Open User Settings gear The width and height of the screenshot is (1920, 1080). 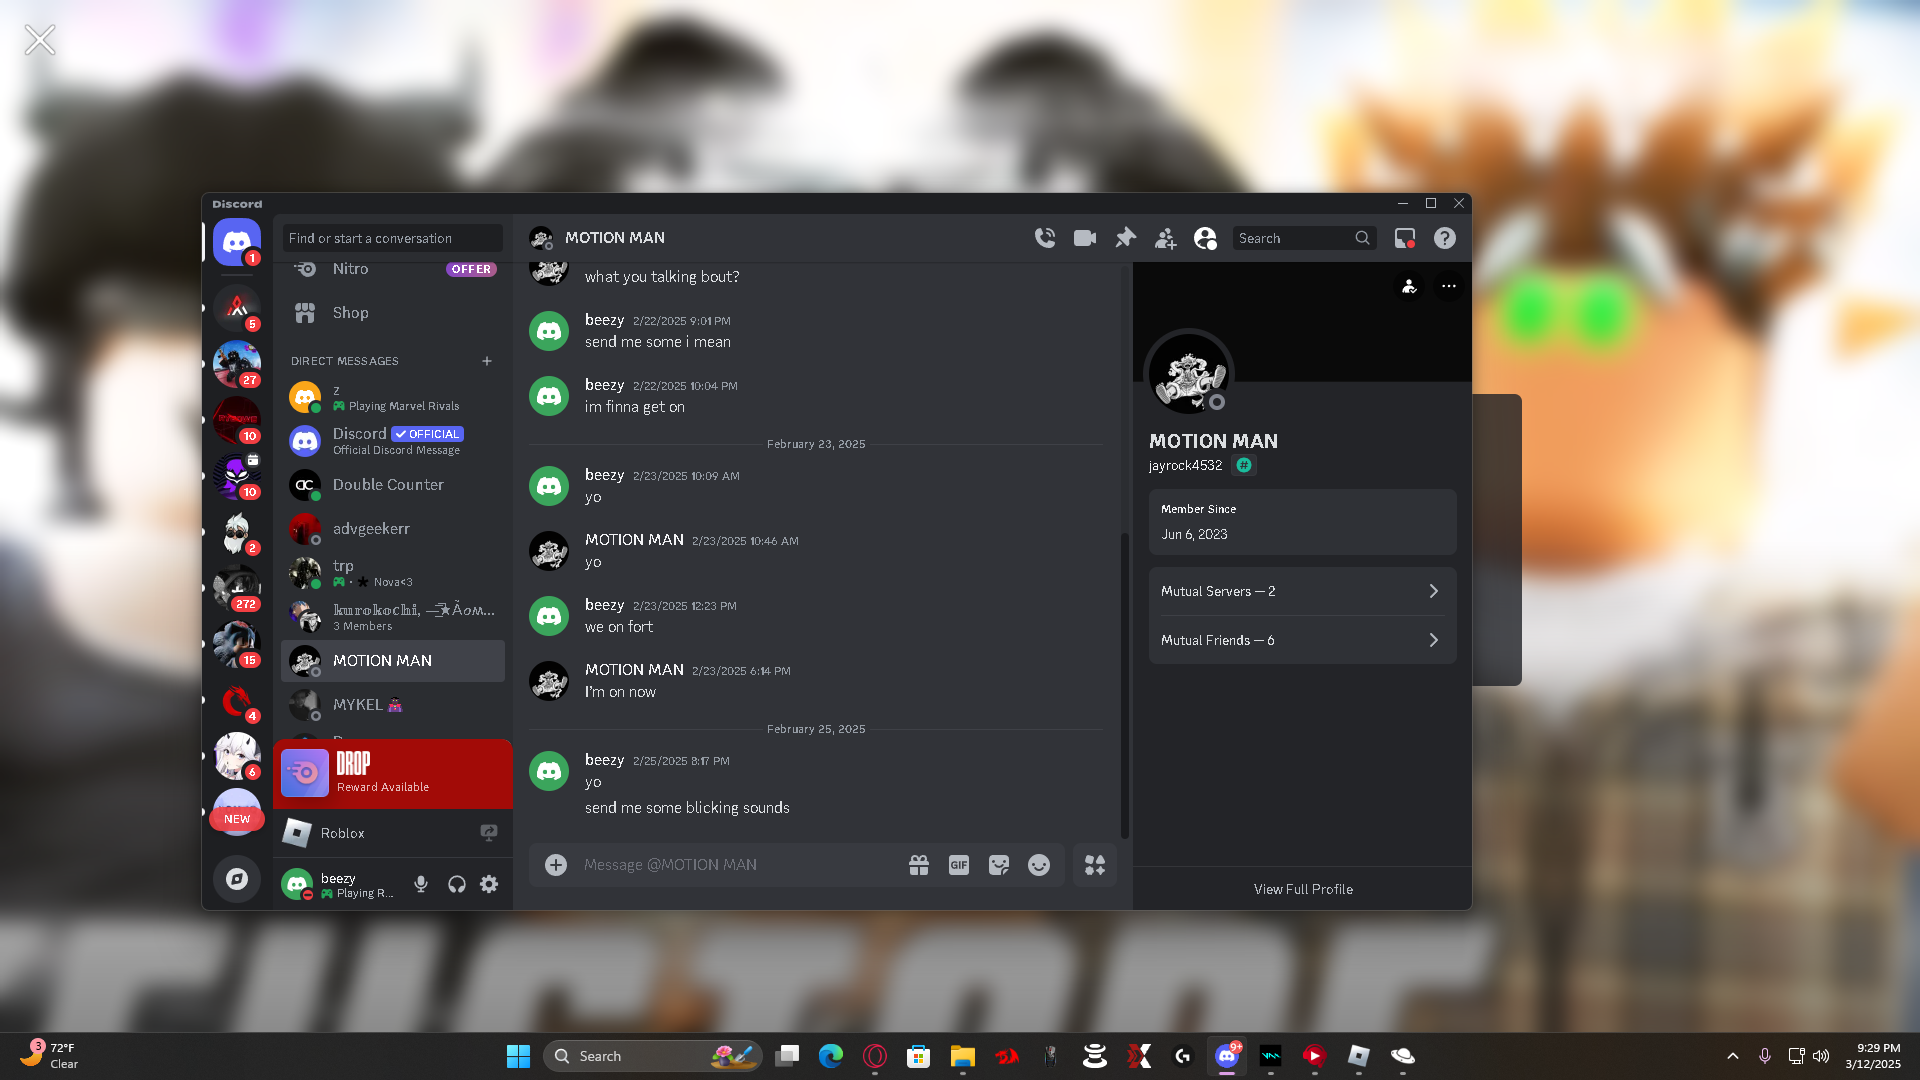click(x=489, y=884)
